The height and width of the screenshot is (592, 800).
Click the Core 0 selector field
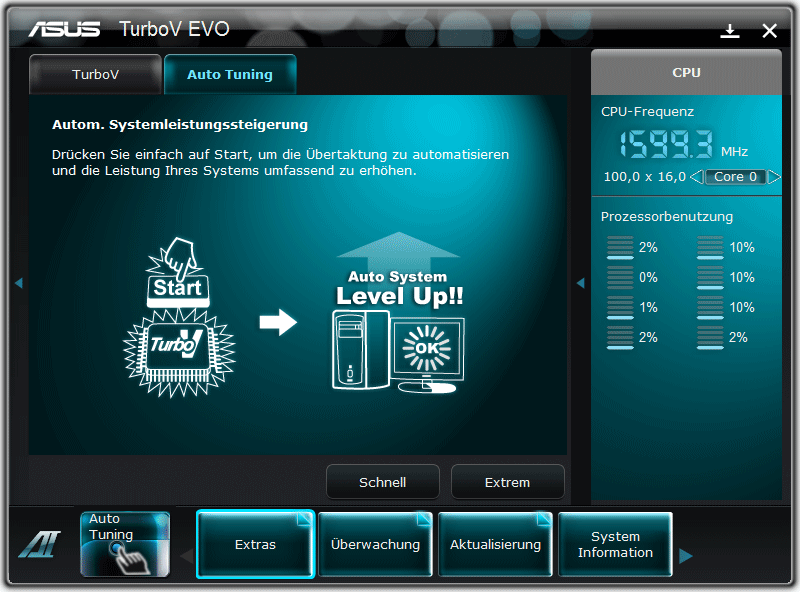(735, 177)
